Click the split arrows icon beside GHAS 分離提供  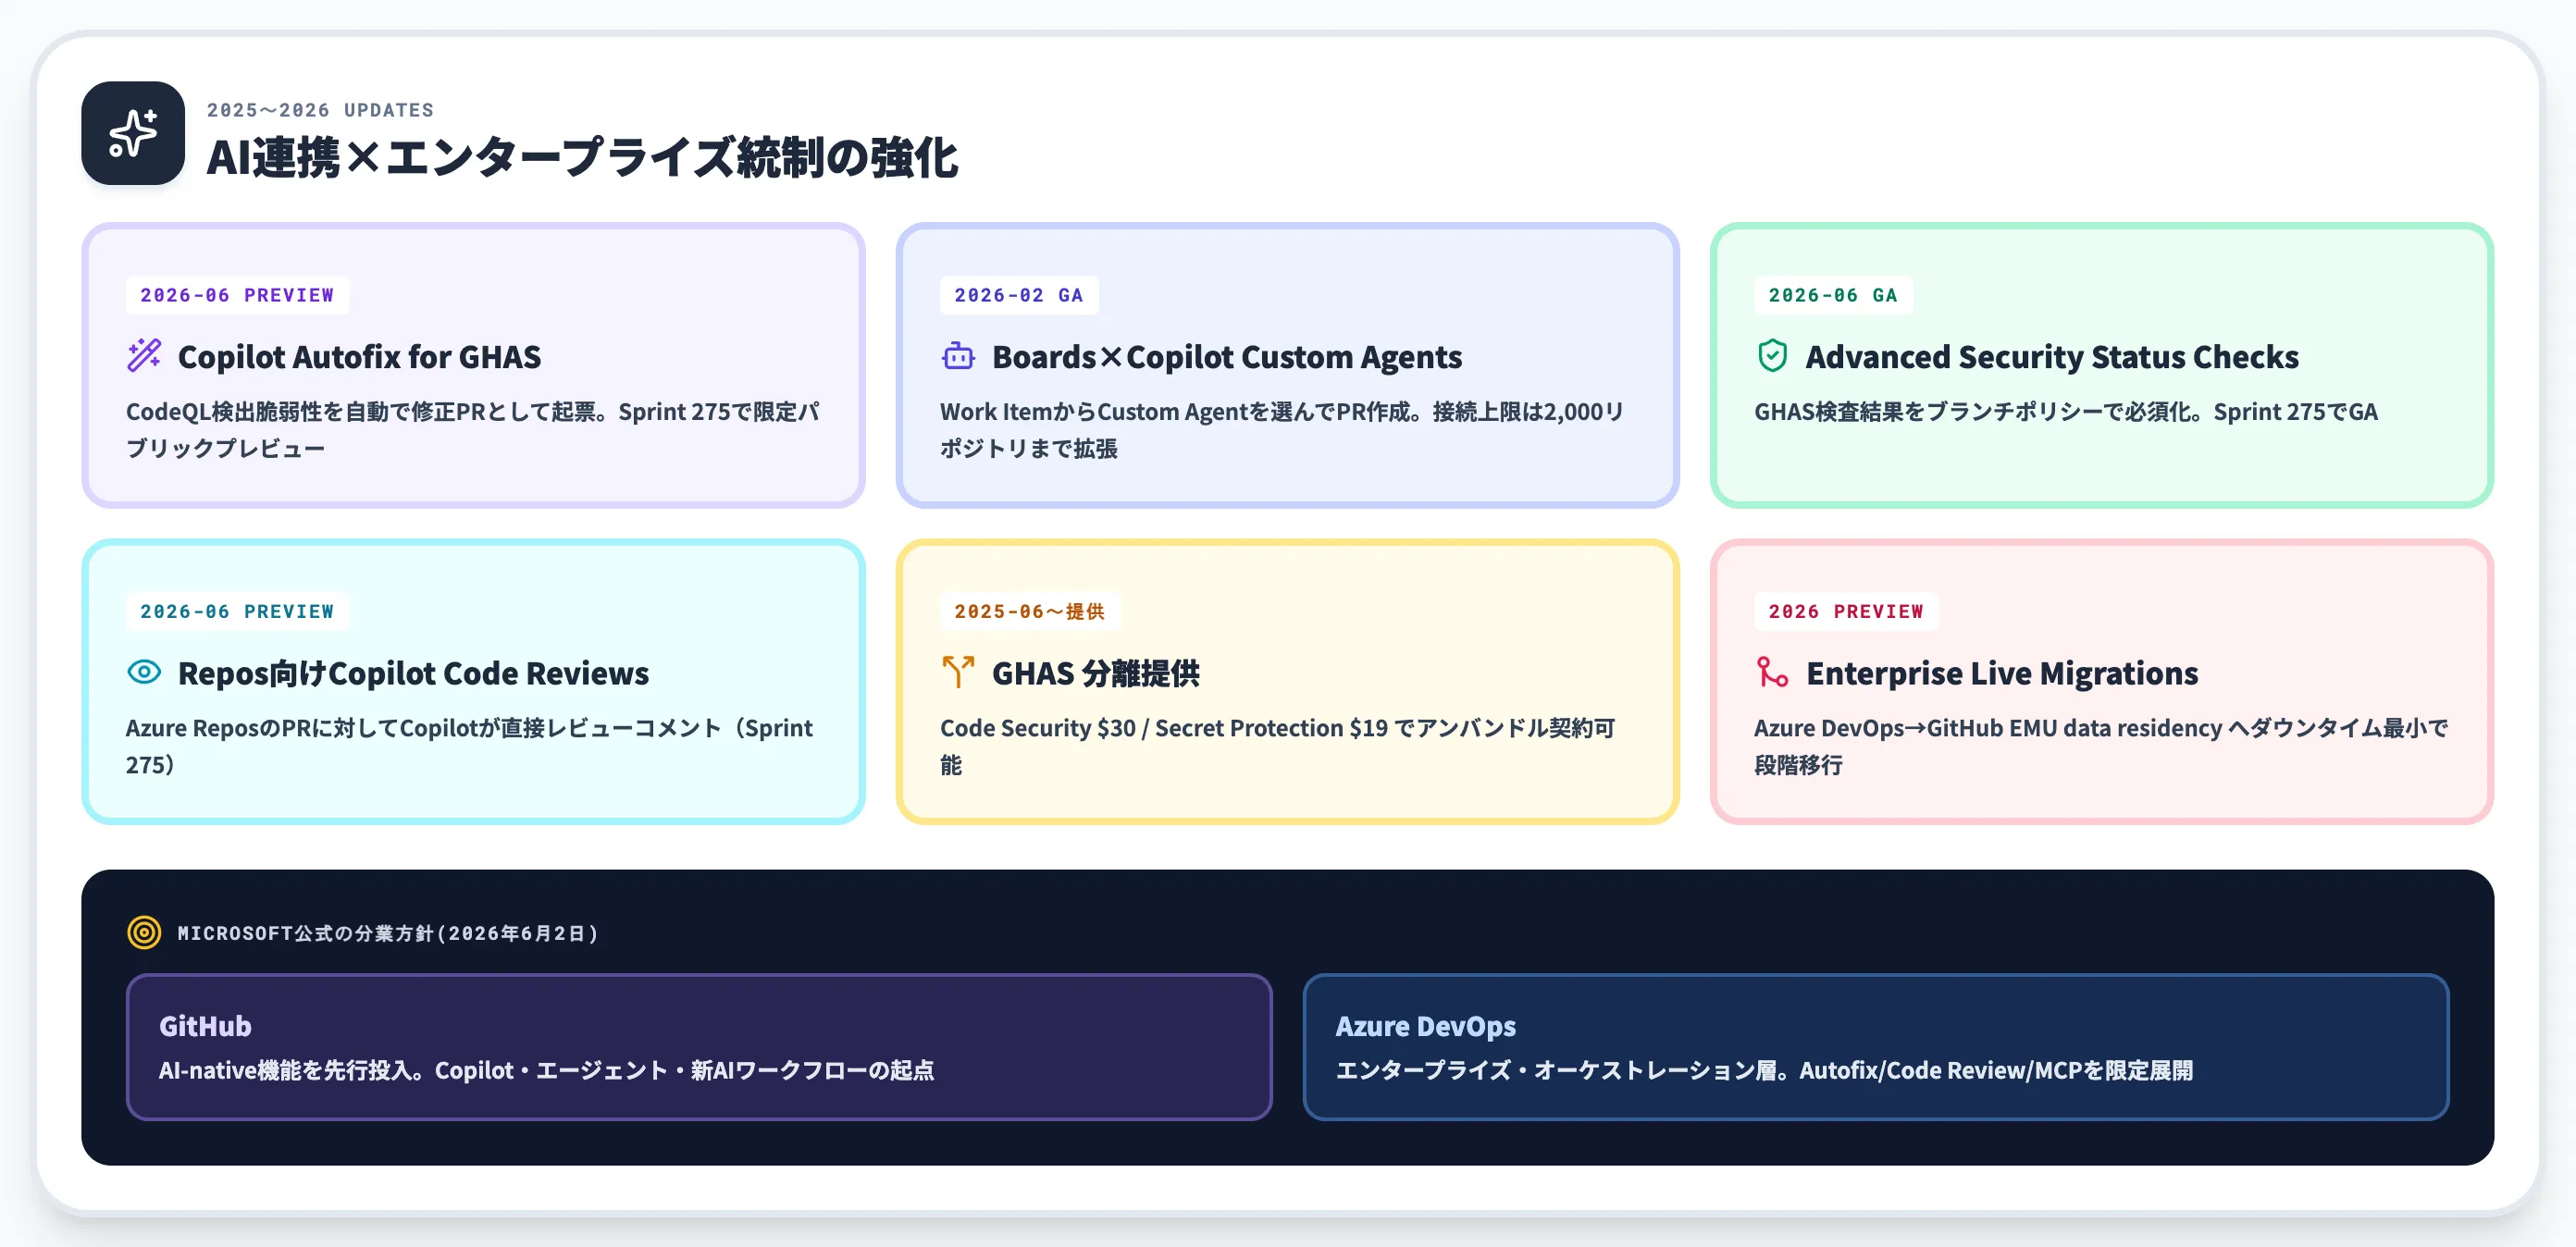tap(958, 672)
